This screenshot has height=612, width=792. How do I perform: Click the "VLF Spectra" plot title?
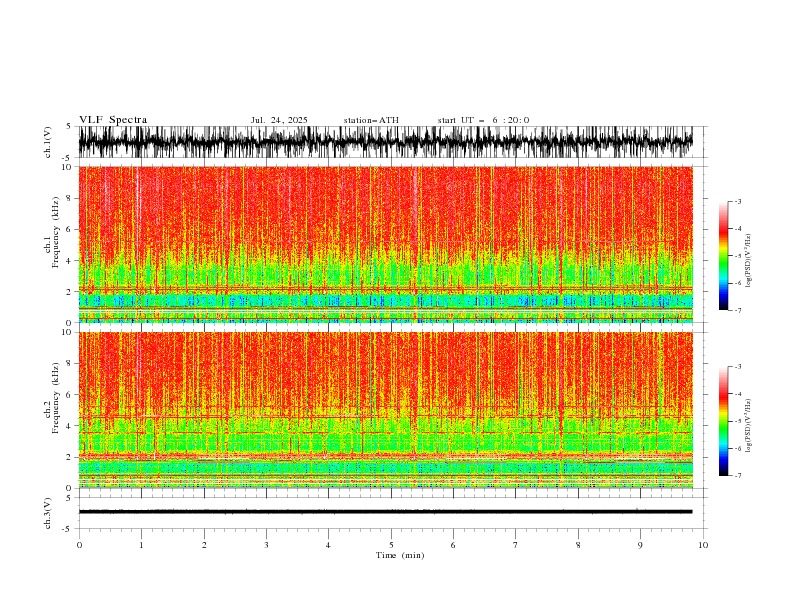(x=113, y=120)
